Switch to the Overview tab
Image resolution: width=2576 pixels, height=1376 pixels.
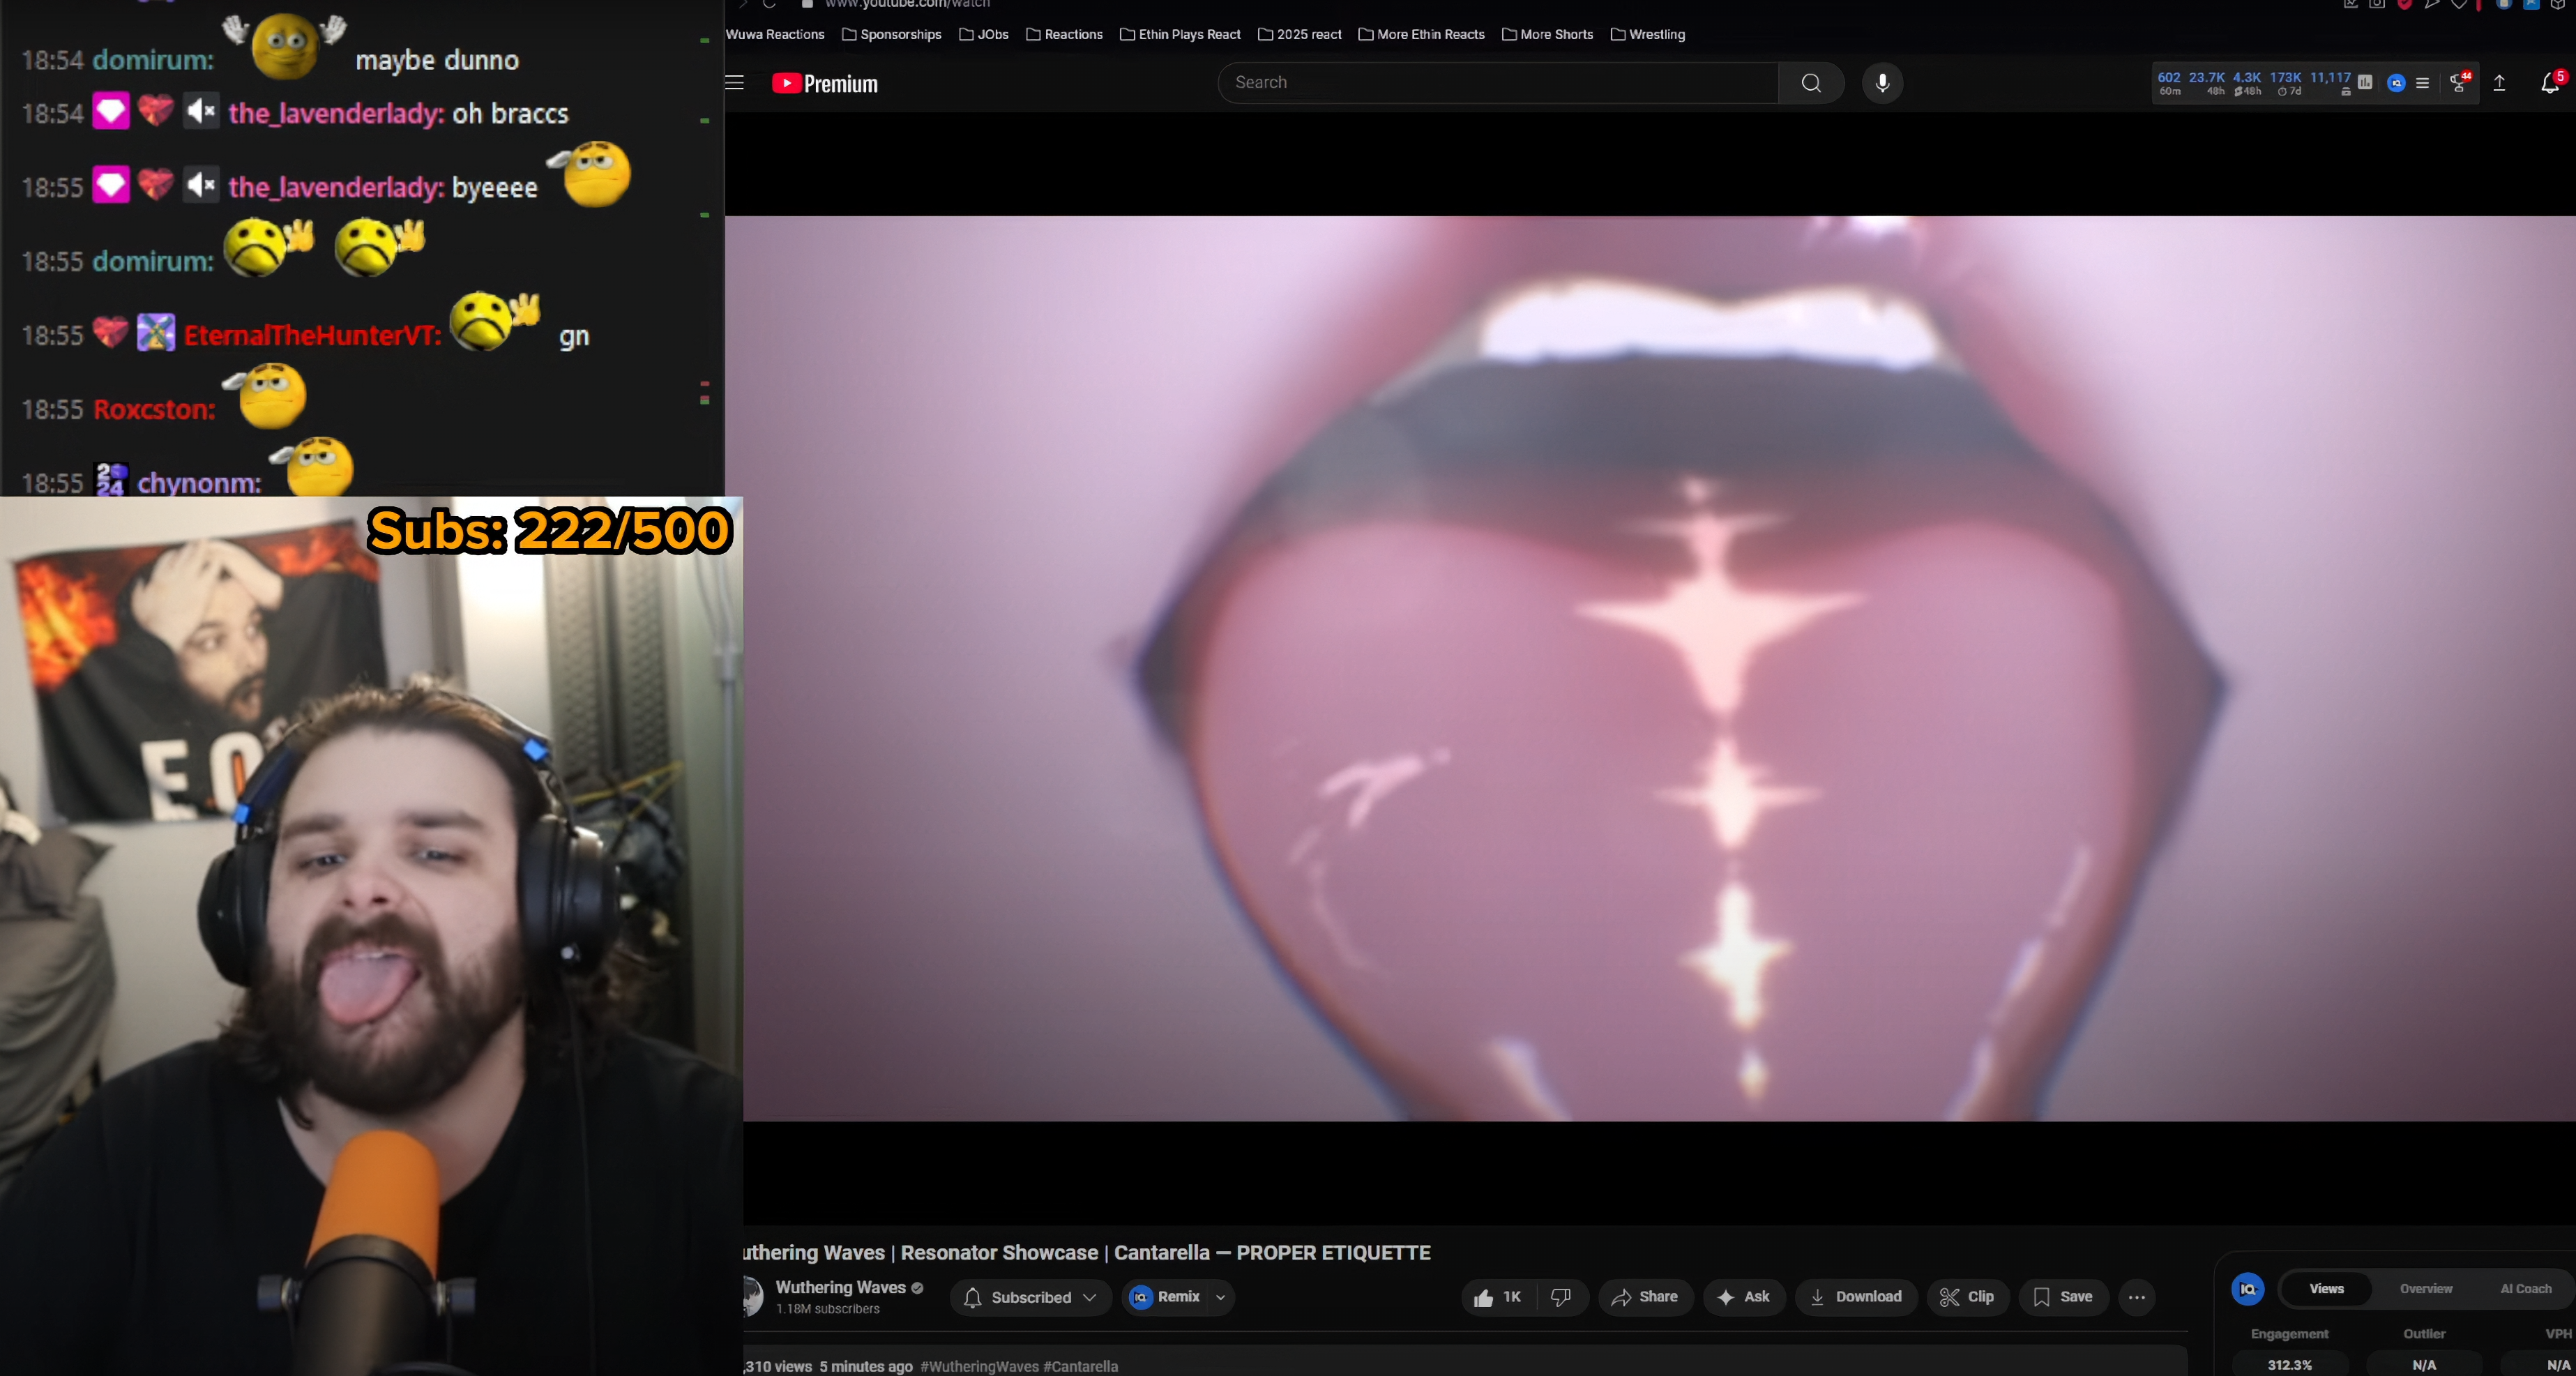pyautogui.click(x=2426, y=1289)
